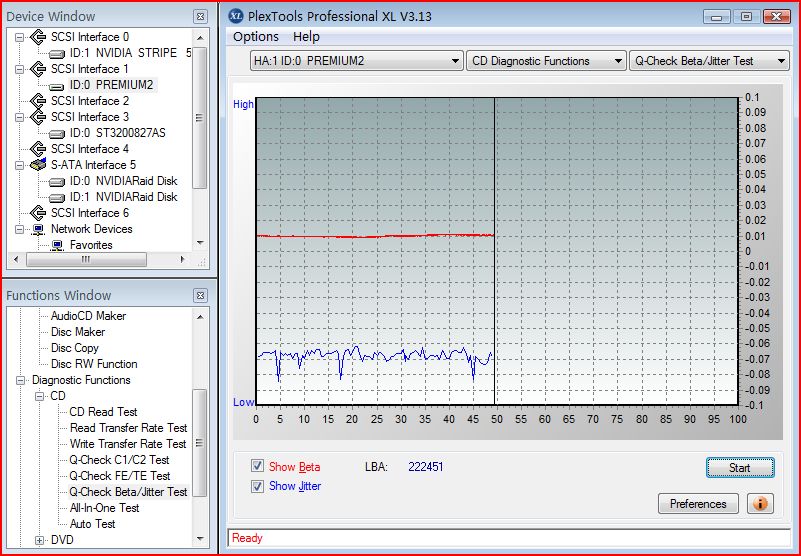Select Q-Check C1/C2 Test
801x556 pixels.
click(x=120, y=460)
